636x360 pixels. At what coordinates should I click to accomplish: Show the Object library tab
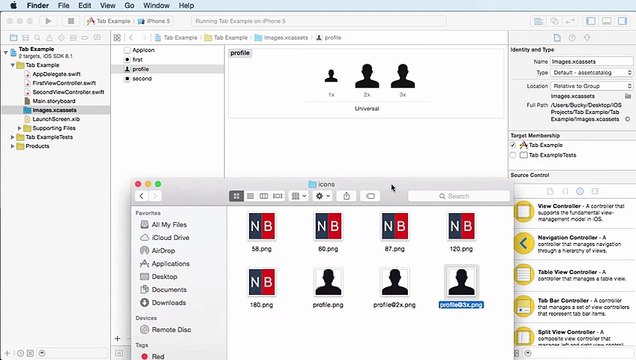tap(580, 191)
